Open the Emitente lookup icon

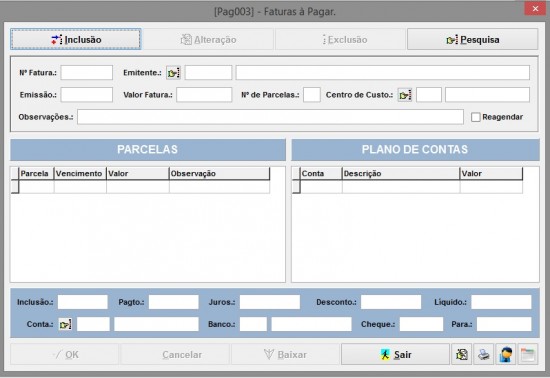coord(173,73)
